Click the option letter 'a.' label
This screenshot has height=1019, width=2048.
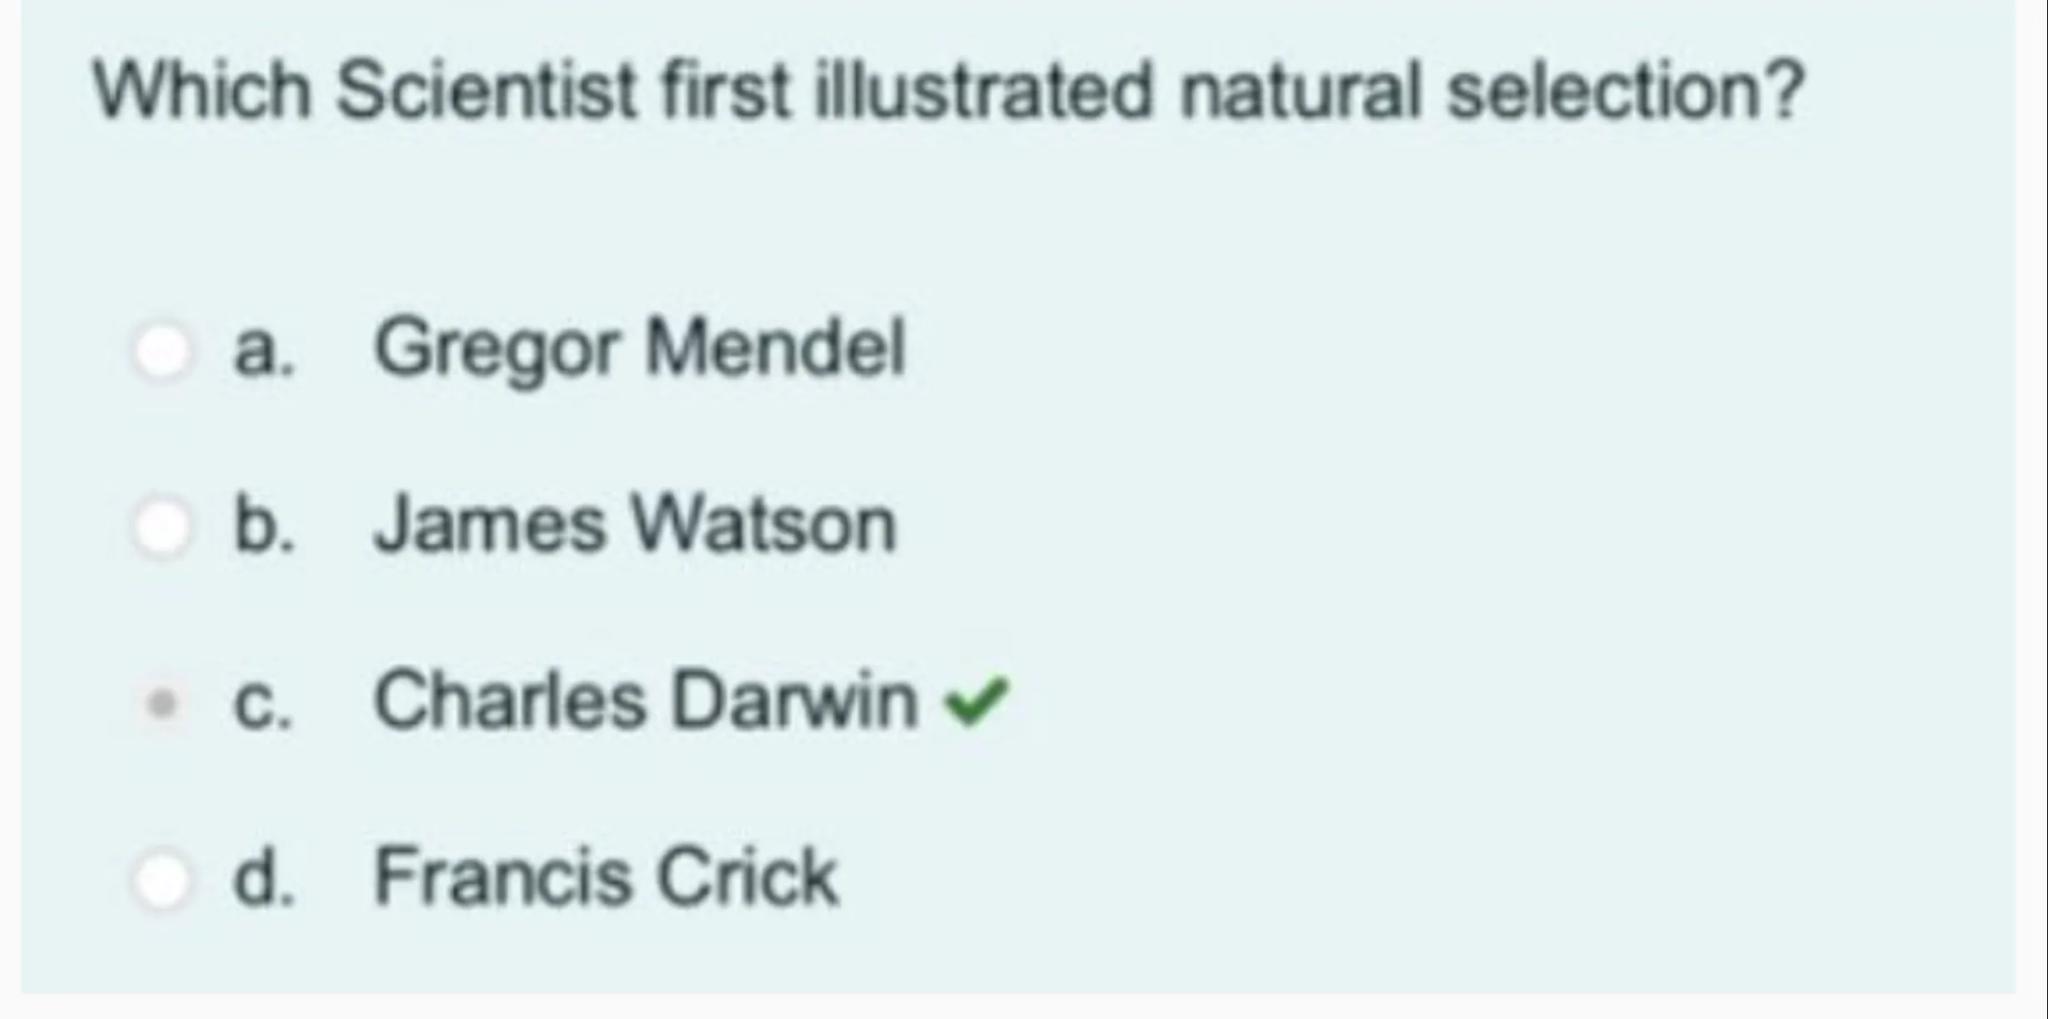[263, 351]
